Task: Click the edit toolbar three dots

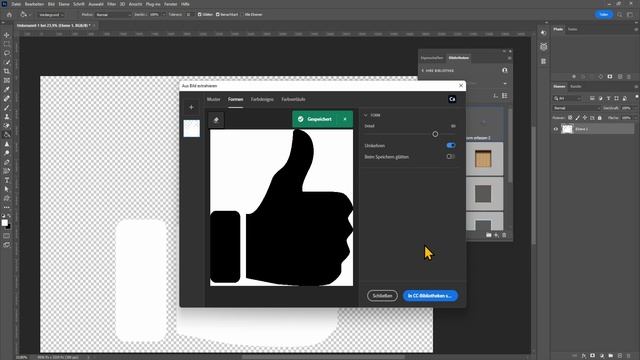Action: coord(7,207)
